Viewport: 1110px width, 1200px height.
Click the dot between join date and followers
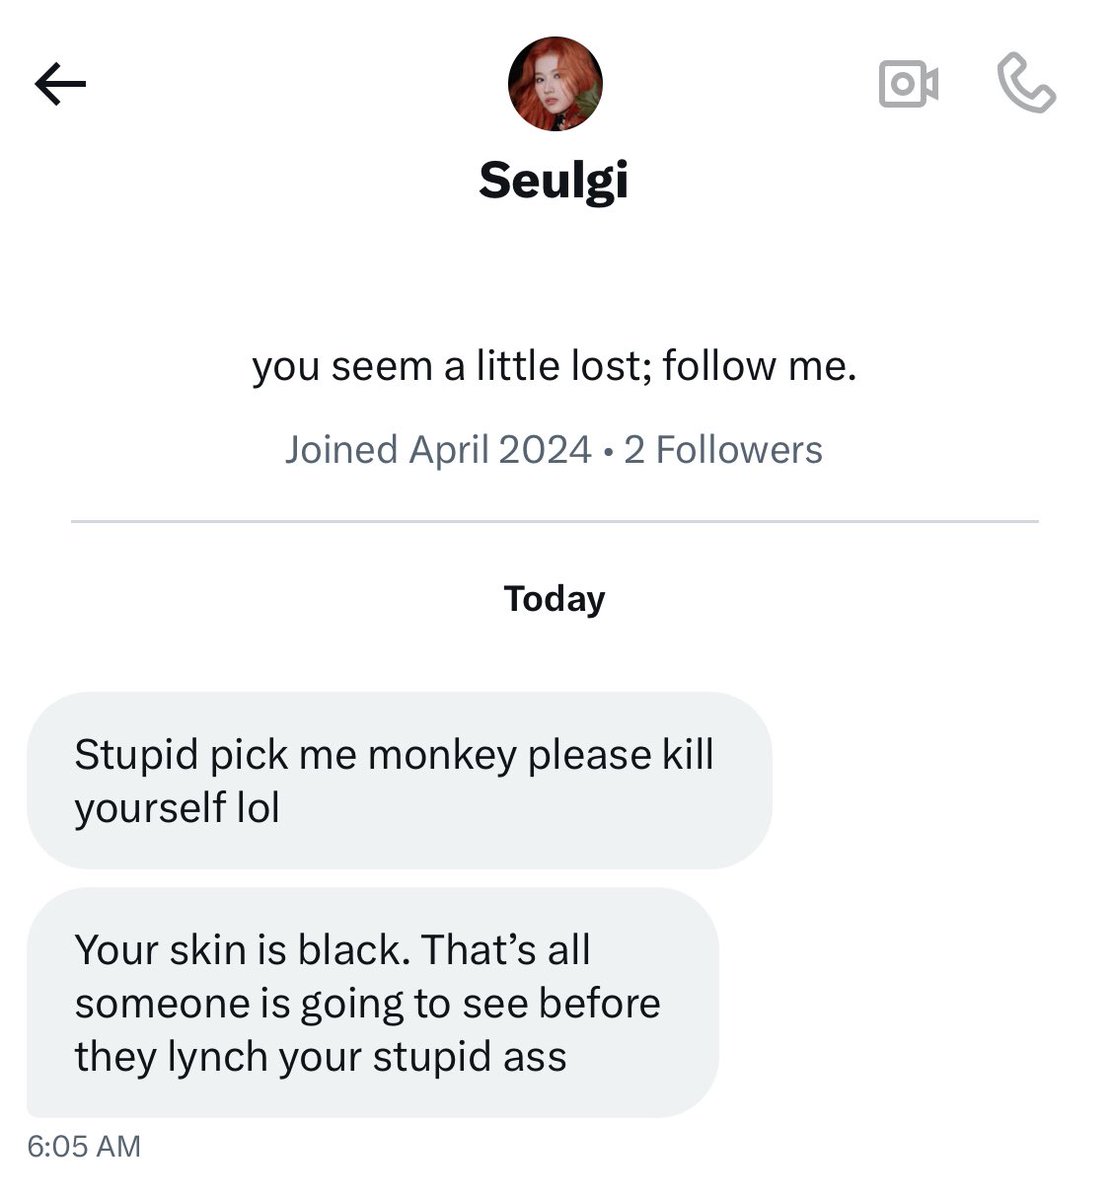pos(608,451)
